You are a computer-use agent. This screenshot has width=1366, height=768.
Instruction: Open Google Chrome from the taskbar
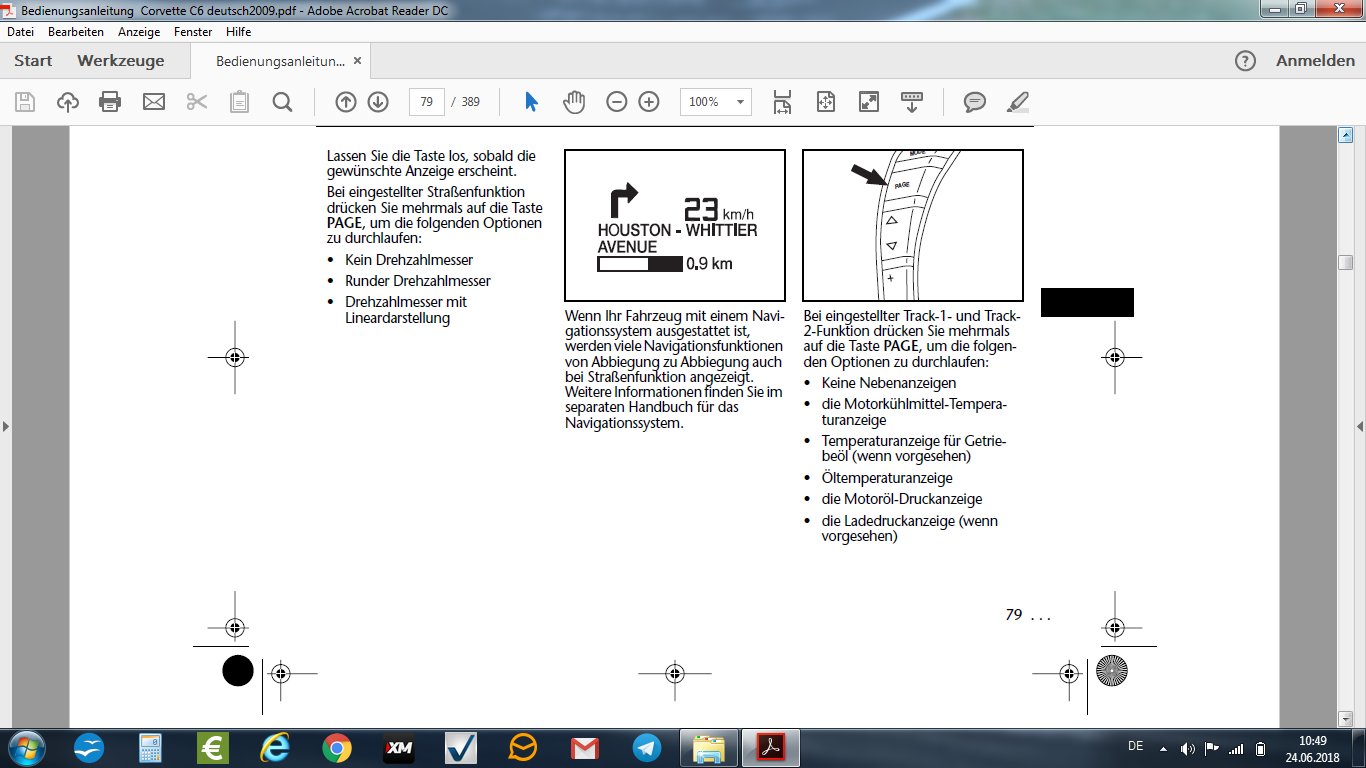coord(337,748)
